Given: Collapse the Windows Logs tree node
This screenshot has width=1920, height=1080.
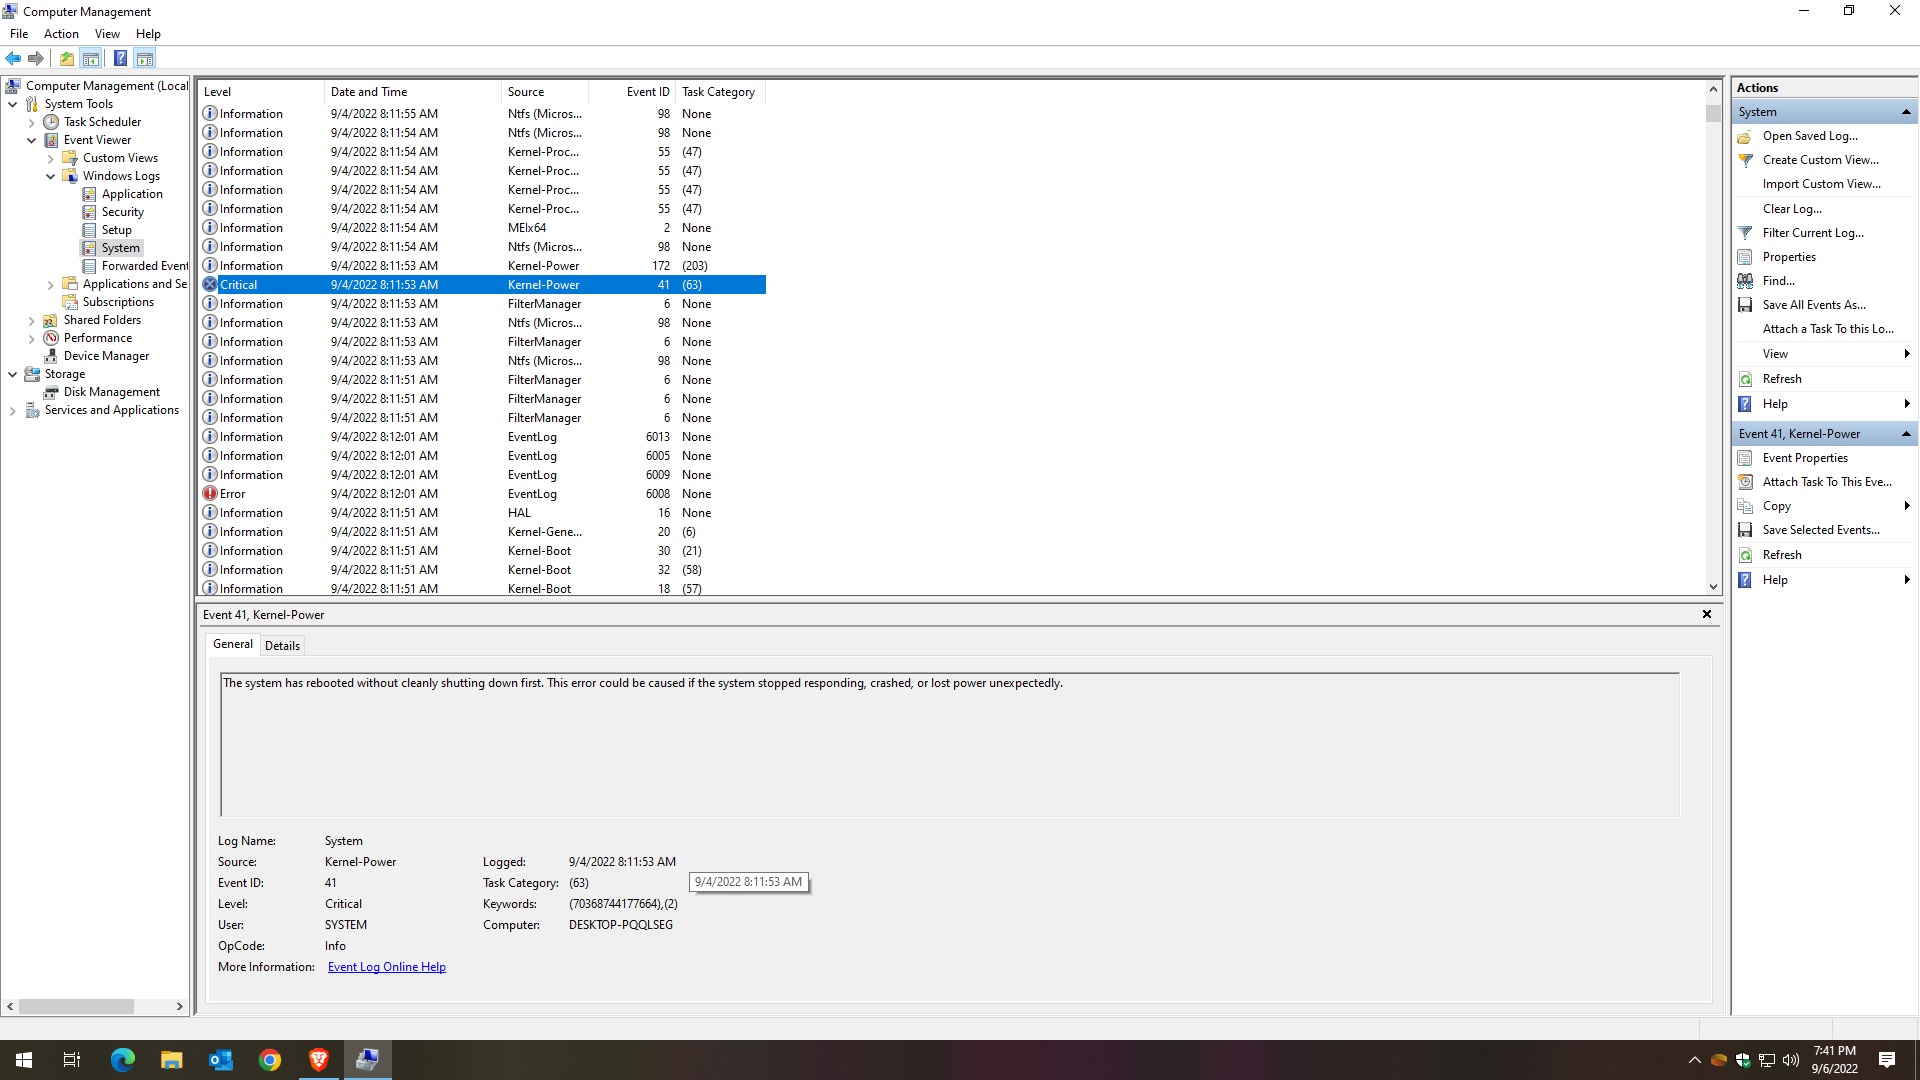Looking at the screenshot, I should 51,176.
